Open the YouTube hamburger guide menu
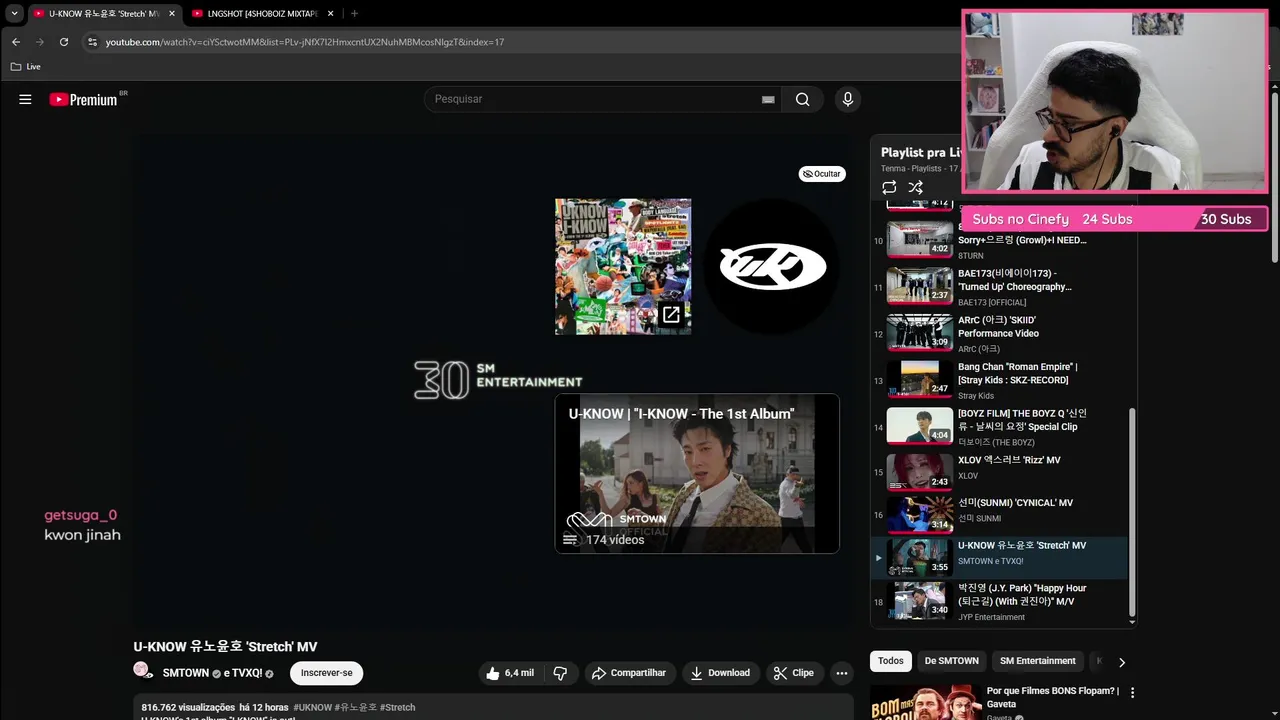Viewport: 1280px width, 720px height. point(25,99)
